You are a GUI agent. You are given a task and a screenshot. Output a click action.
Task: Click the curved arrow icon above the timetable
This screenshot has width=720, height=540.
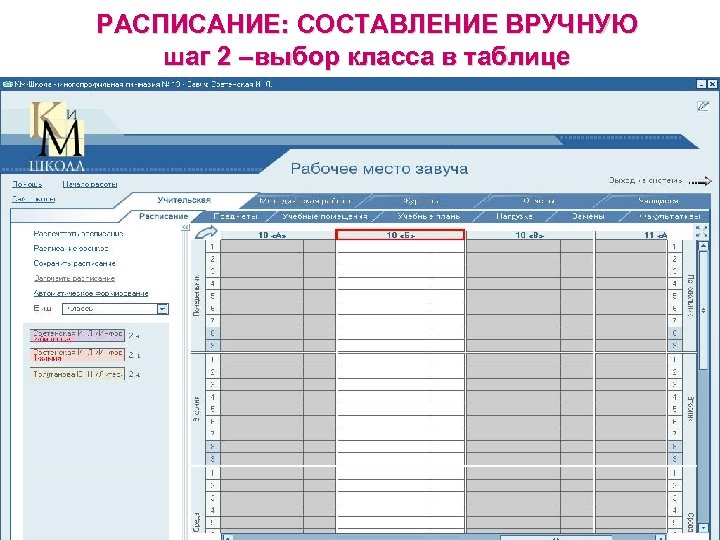point(206,232)
